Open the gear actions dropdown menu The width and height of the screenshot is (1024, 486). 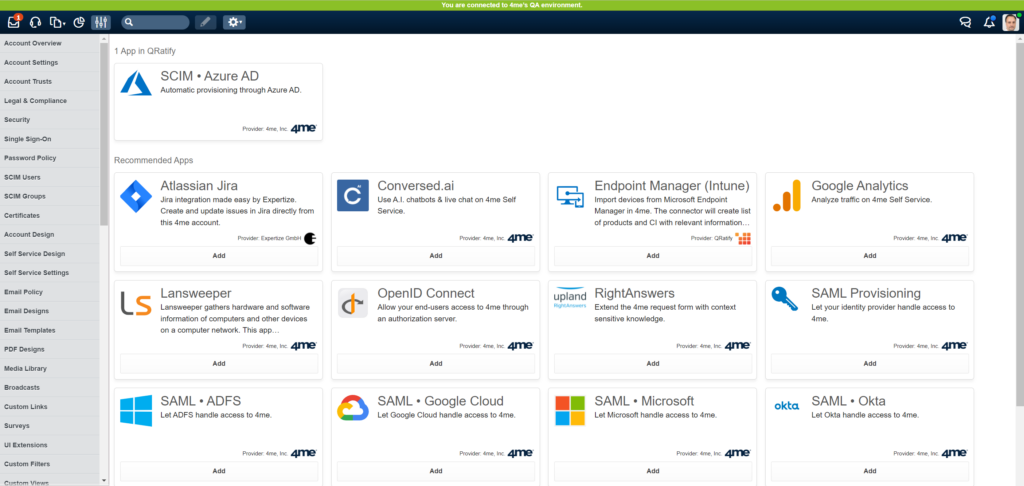pyautogui.click(x=235, y=22)
